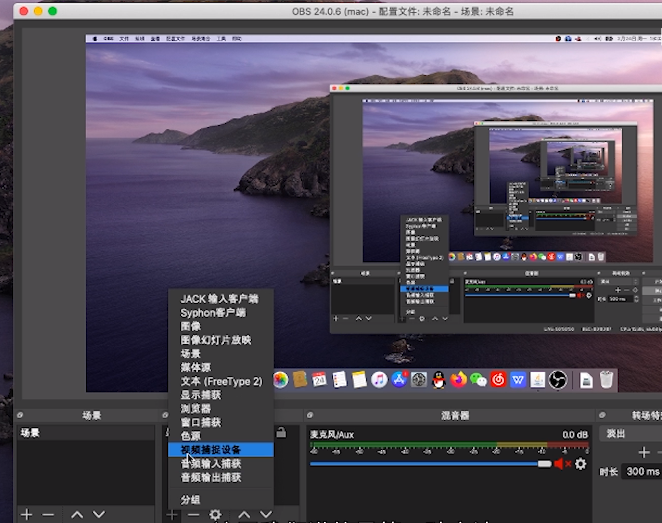
Task: Move the scene down with the arrow
Action: 101,514
